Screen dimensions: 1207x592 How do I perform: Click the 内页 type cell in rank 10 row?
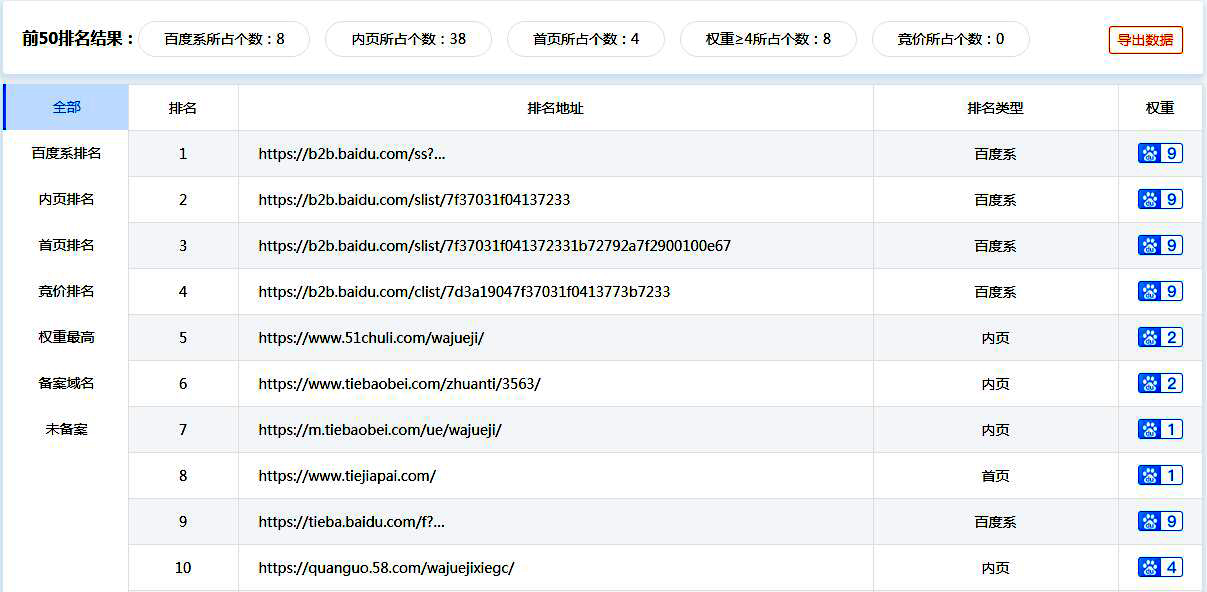pyautogui.click(x=995, y=568)
